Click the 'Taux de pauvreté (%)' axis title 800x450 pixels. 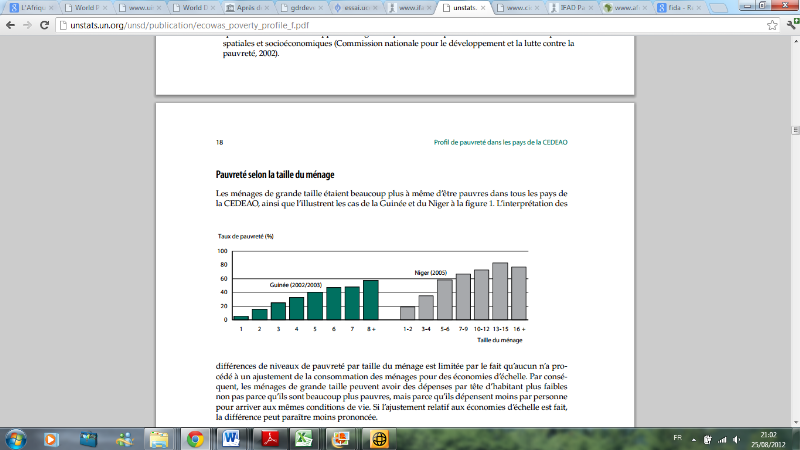245,236
